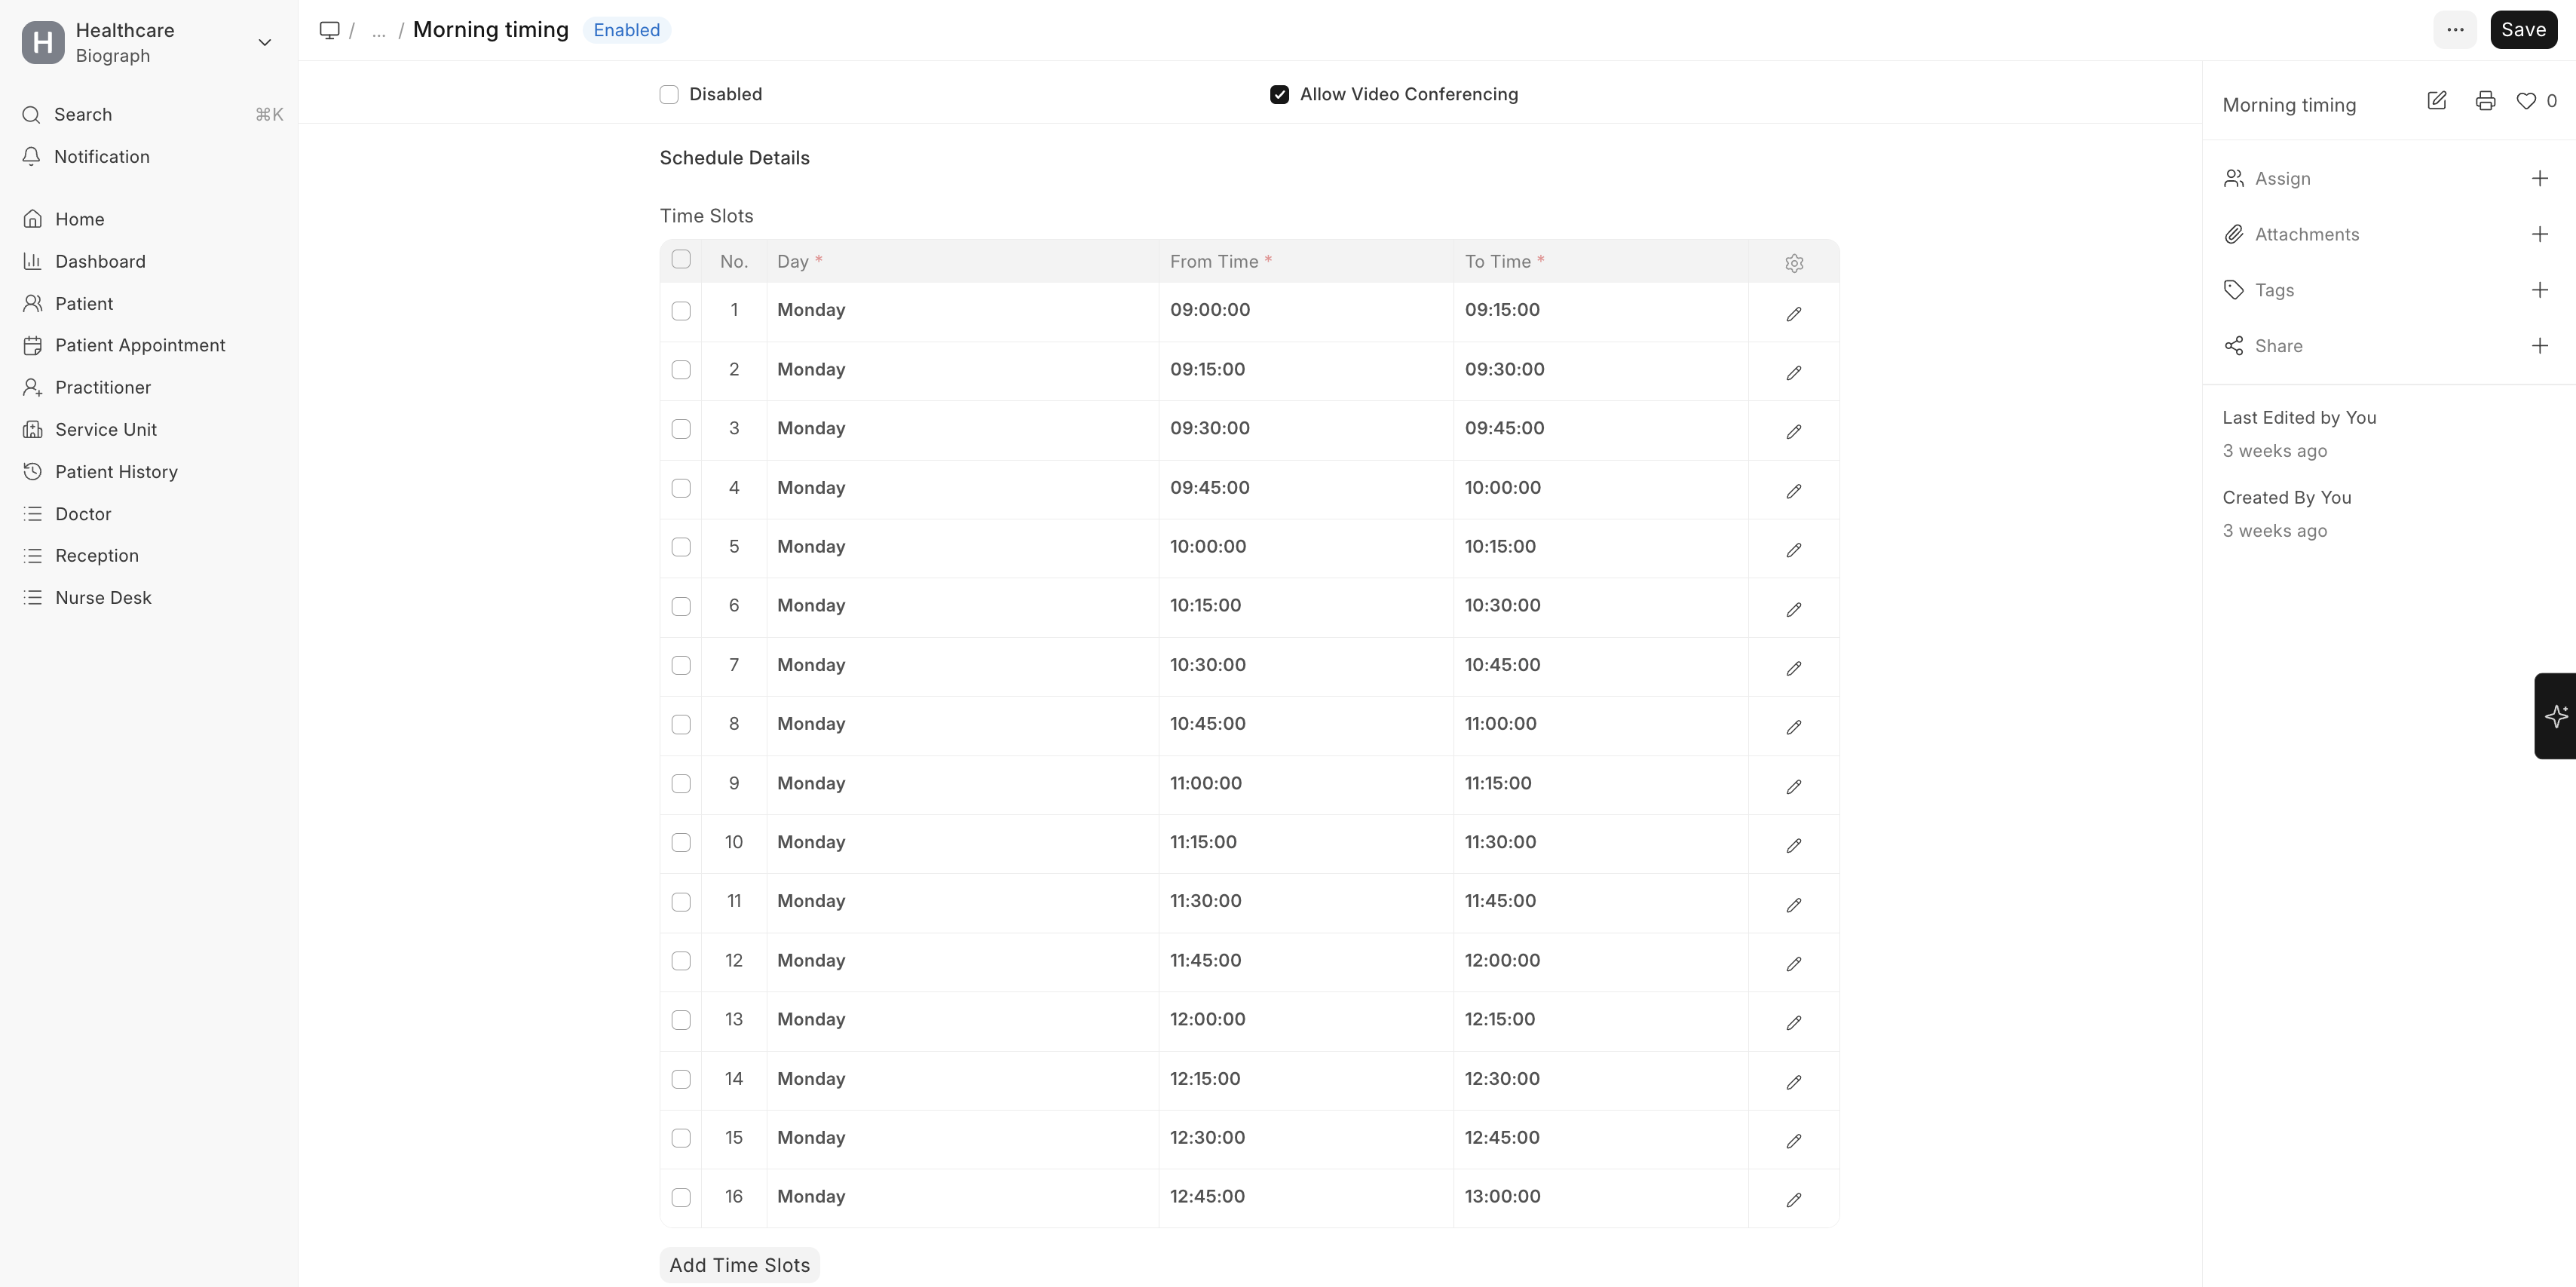
Task: Click the print icon in sidebar
Action: point(2485,101)
